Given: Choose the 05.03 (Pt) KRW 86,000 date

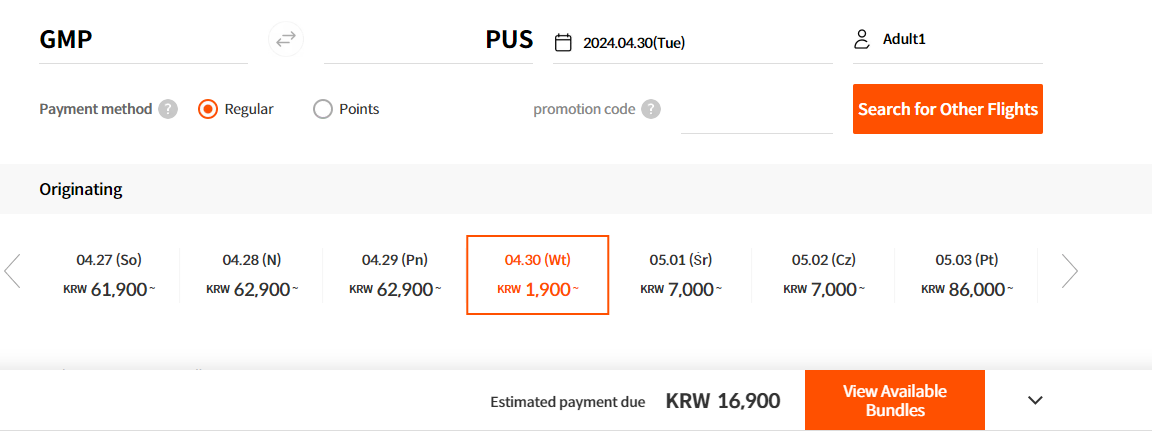Looking at the screenshot, I should pos(966,275).
